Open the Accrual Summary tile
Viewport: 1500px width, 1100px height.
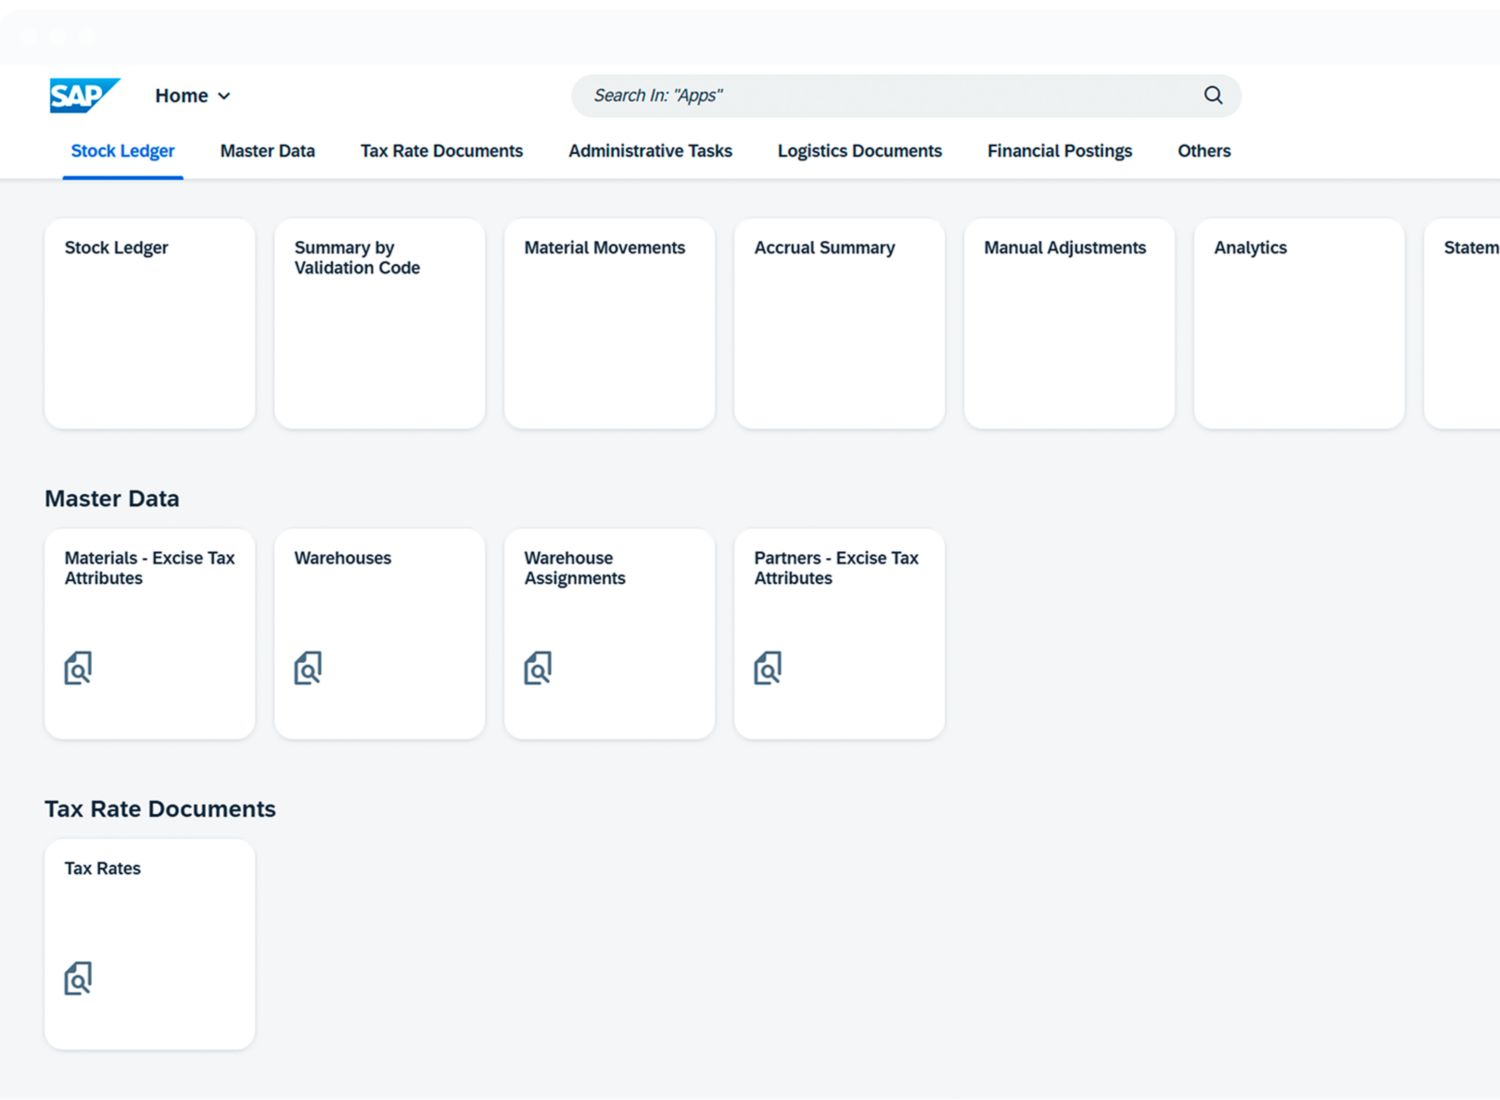coord(840,324)
